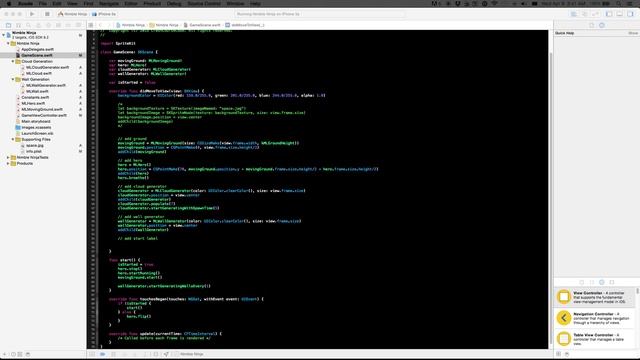
Task: Open MLCloud.swift file
Action: click(x=39, y=73)
